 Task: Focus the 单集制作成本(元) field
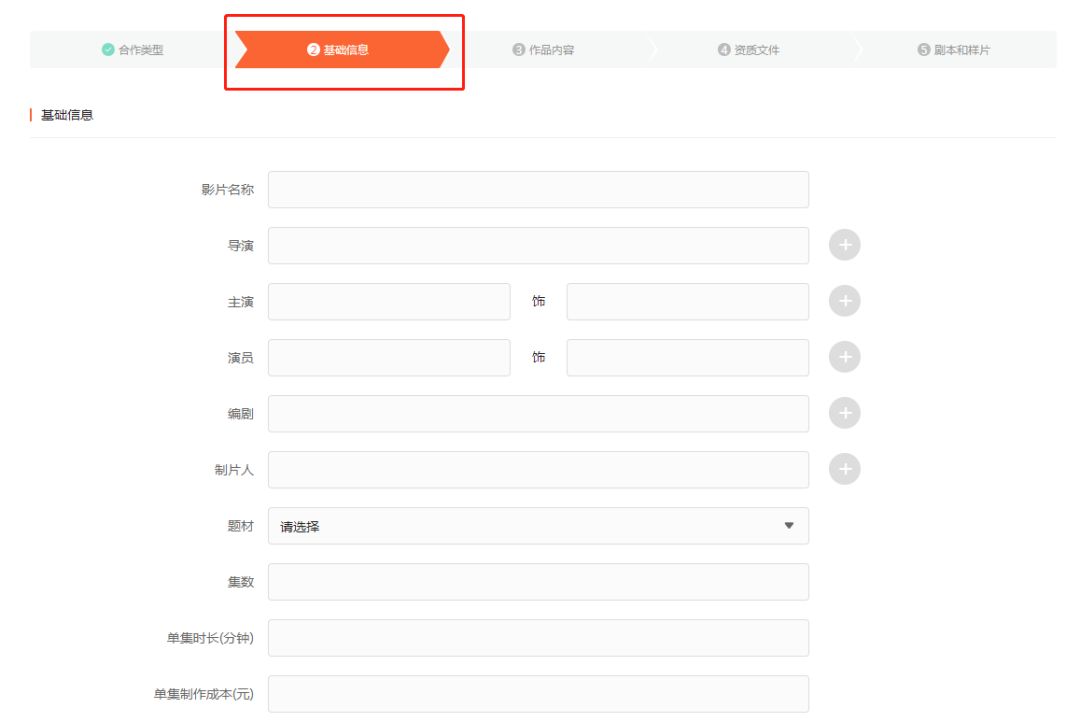[537, 694]
